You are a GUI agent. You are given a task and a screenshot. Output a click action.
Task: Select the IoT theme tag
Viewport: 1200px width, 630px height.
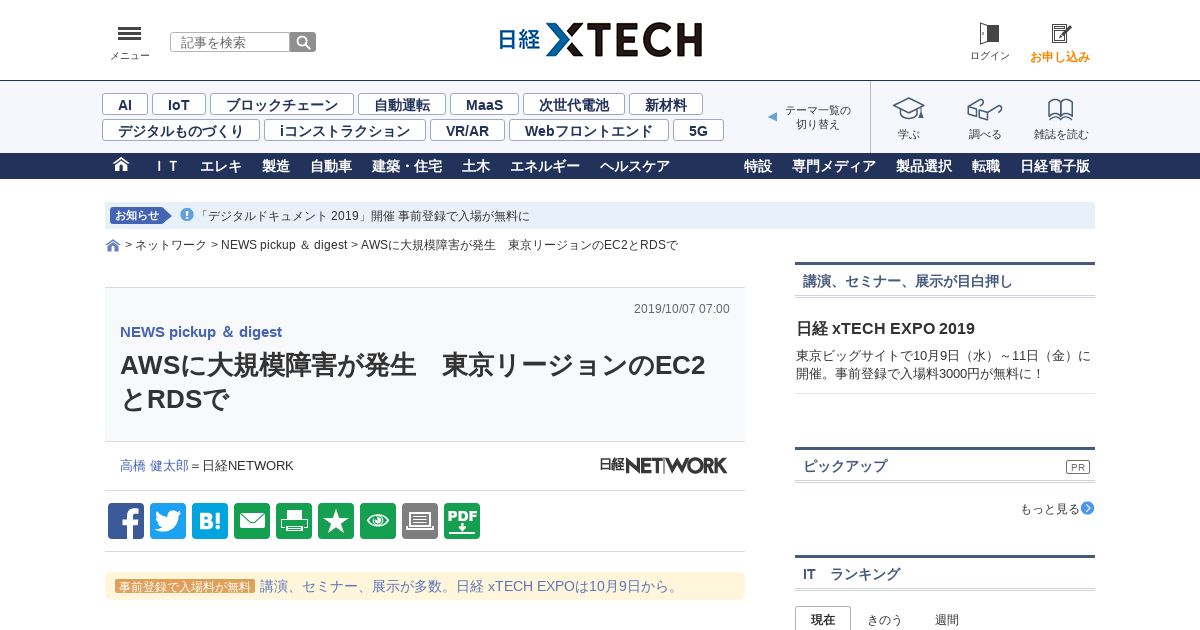click(179, 104)
